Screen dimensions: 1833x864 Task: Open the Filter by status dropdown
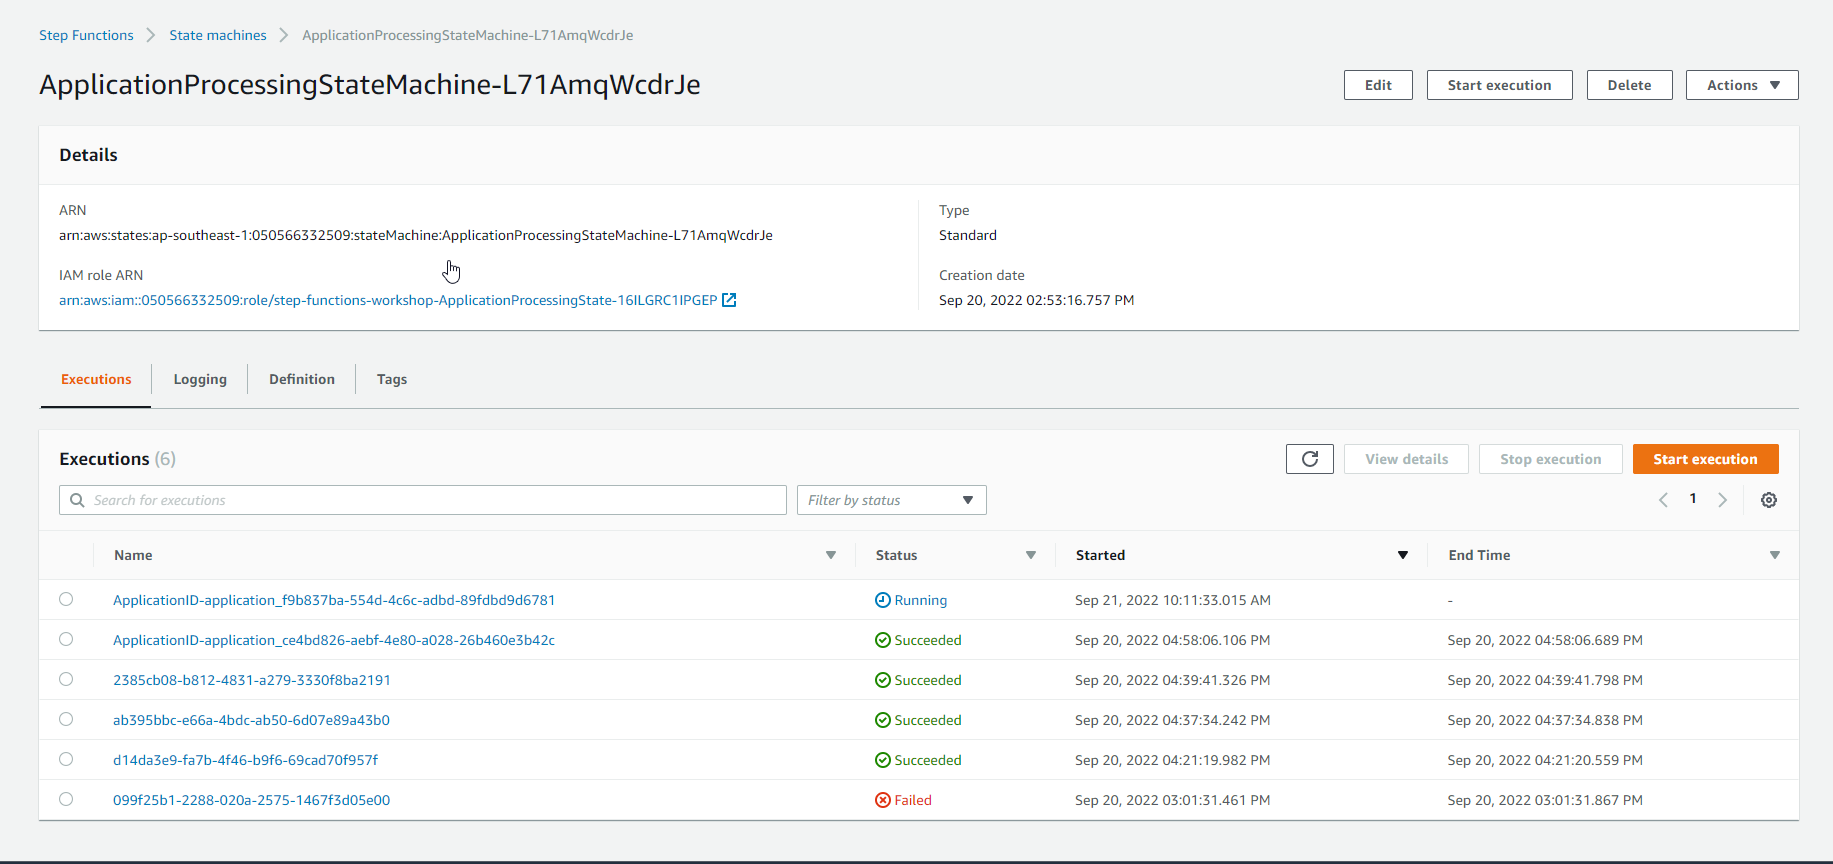tap(891, 500)
